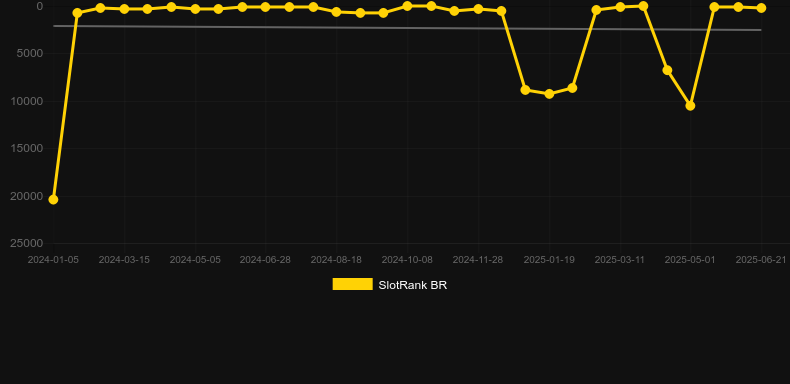The width and height of the screenshot is (790, 384).
Task: Click the 10000 y-axis value label
Action: [x=27, y=101]
